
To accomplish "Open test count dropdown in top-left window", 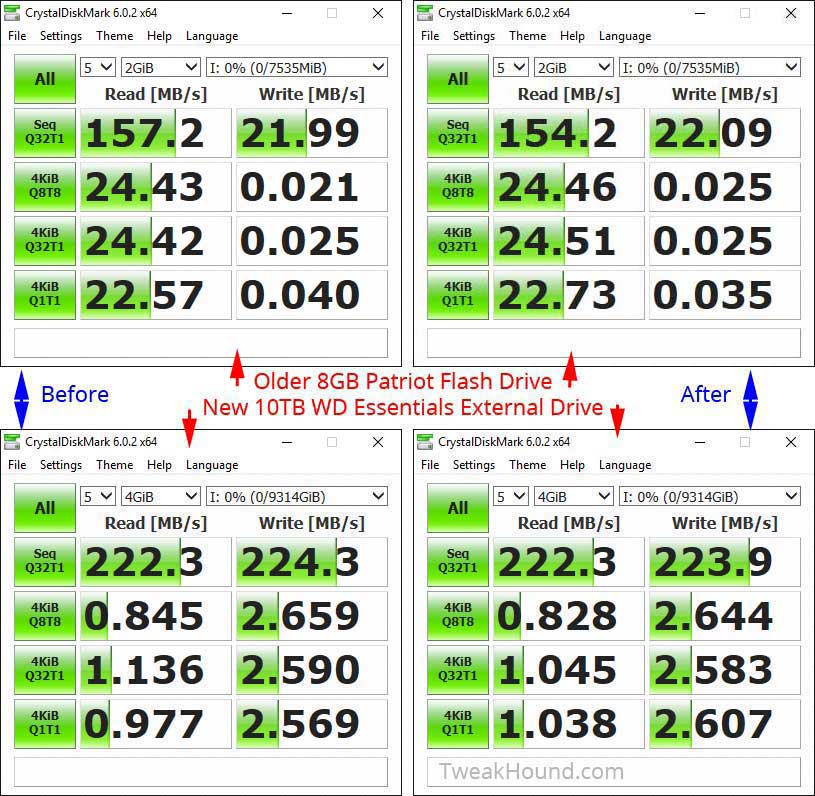I will click(98, 68).
